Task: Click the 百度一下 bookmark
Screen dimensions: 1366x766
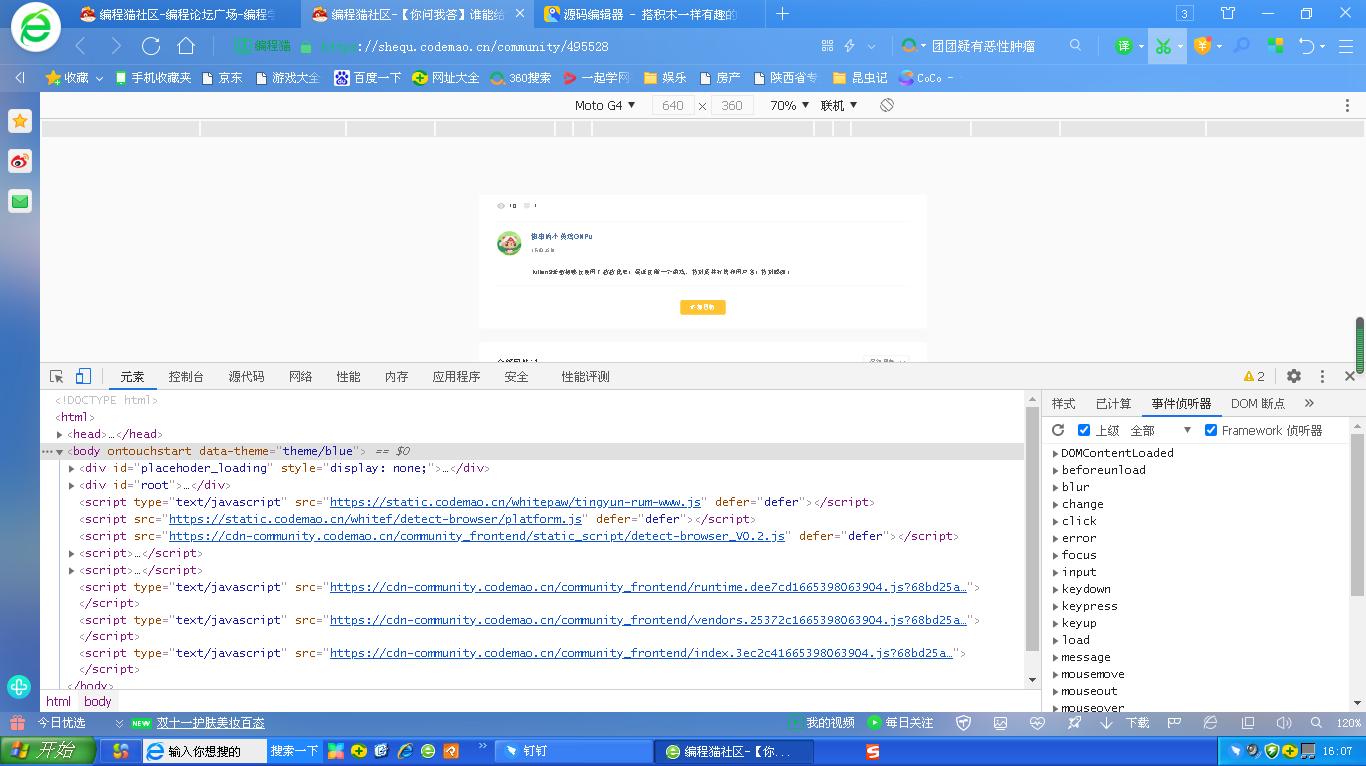Action: point(367,77)
